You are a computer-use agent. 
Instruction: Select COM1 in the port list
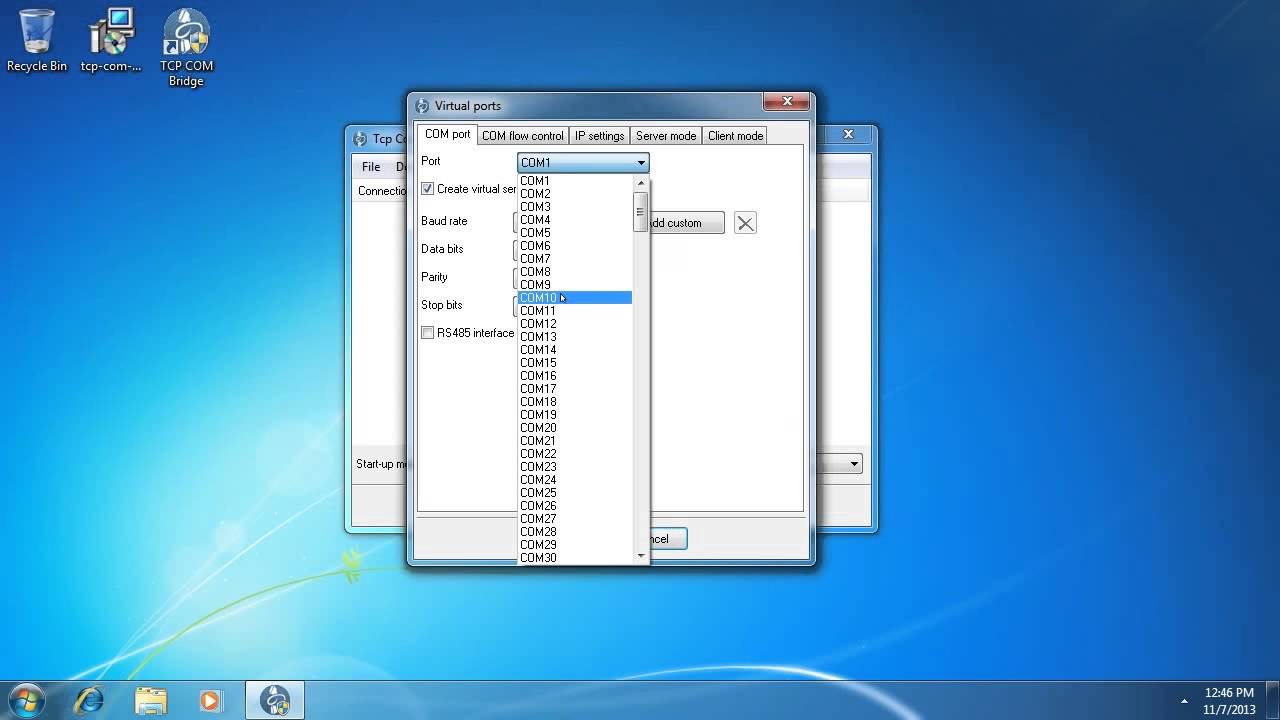pos(575,181)
